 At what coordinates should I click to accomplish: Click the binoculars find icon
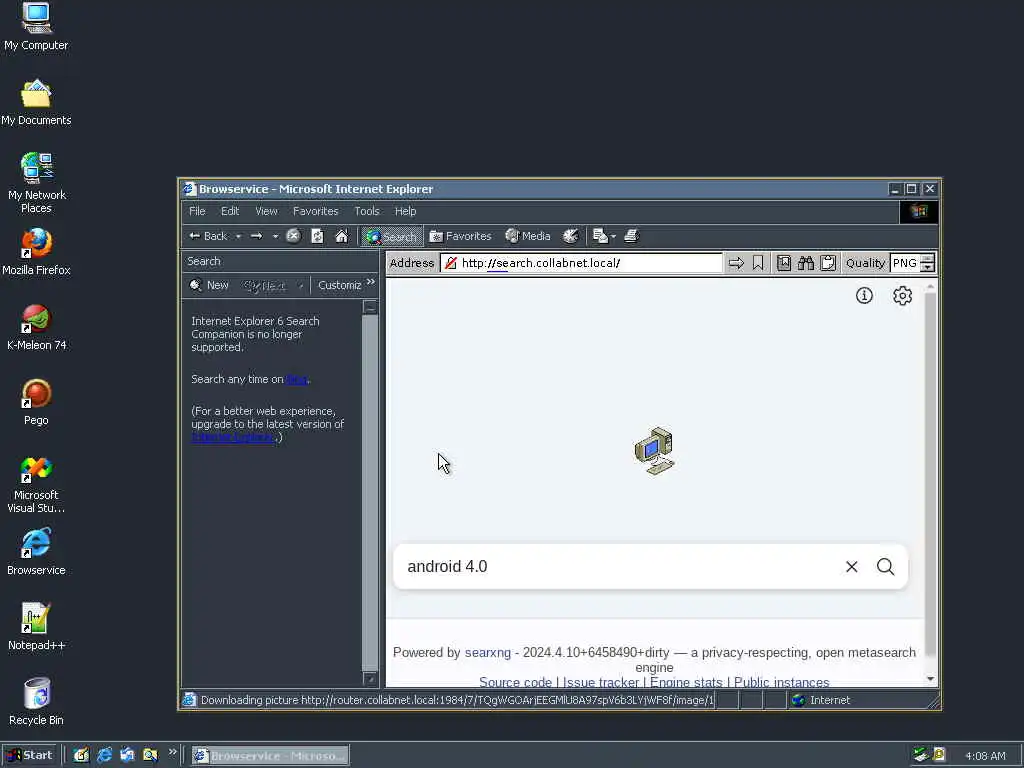click(806, 263)
